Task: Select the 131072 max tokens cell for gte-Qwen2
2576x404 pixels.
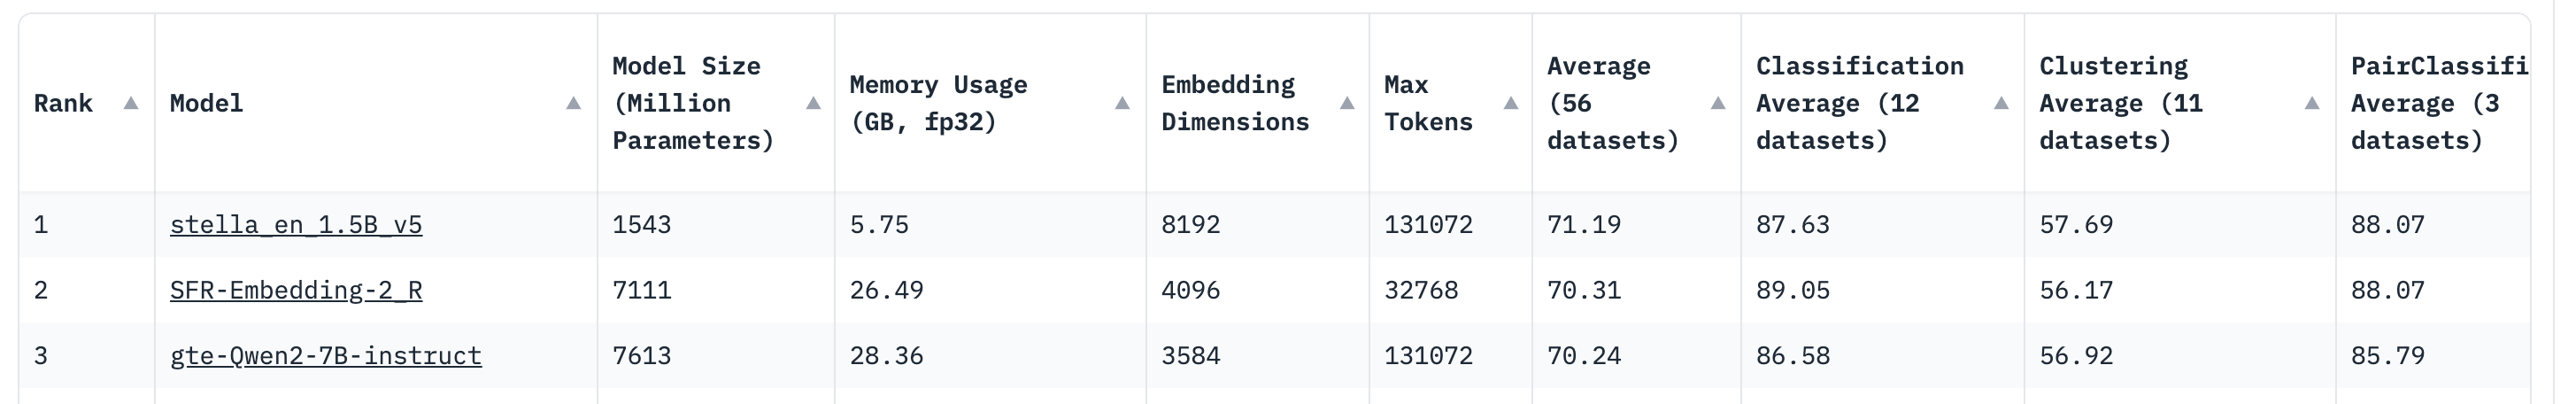Action: coord(1428,356)
